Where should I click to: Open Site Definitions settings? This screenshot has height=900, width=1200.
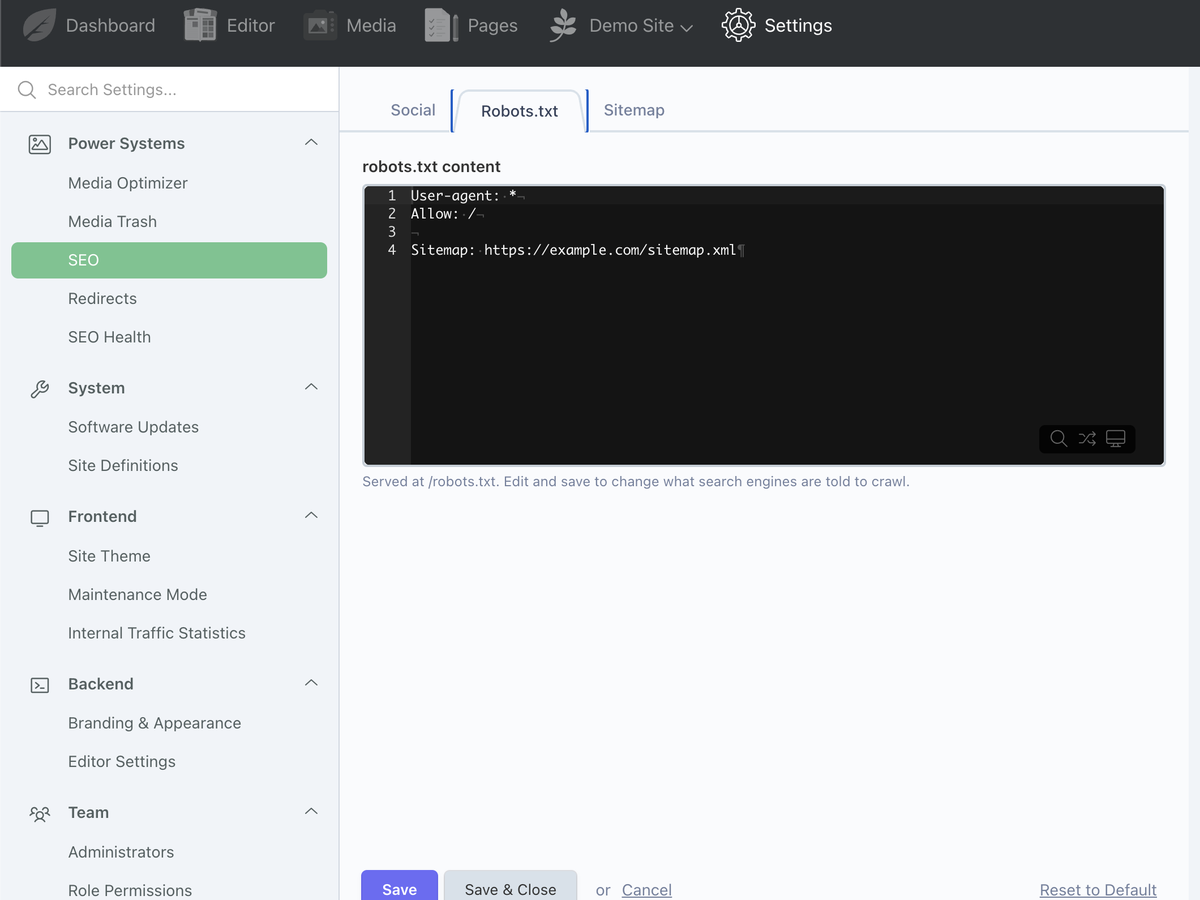[123, 466]
